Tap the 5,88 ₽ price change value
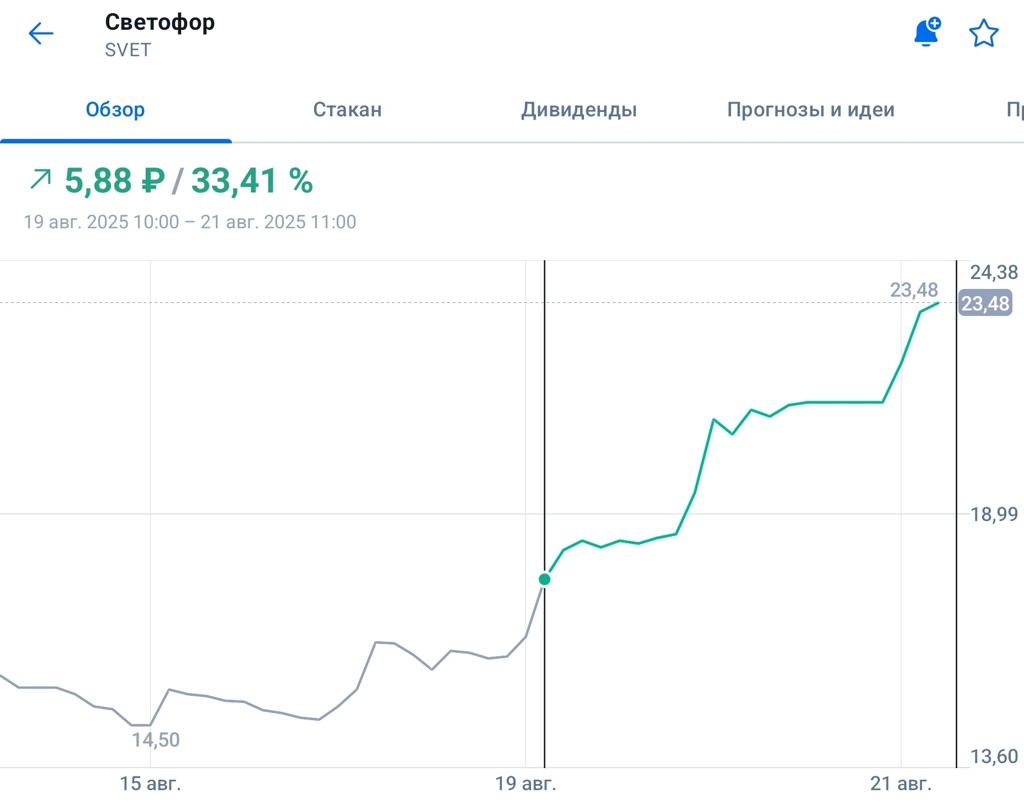The image size is (1024, 810). [114, 181]
